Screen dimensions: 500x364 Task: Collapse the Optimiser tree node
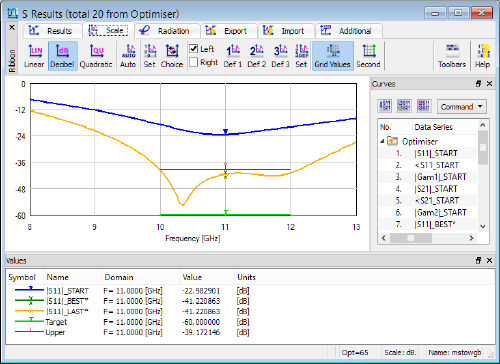(x=382, y=141)
